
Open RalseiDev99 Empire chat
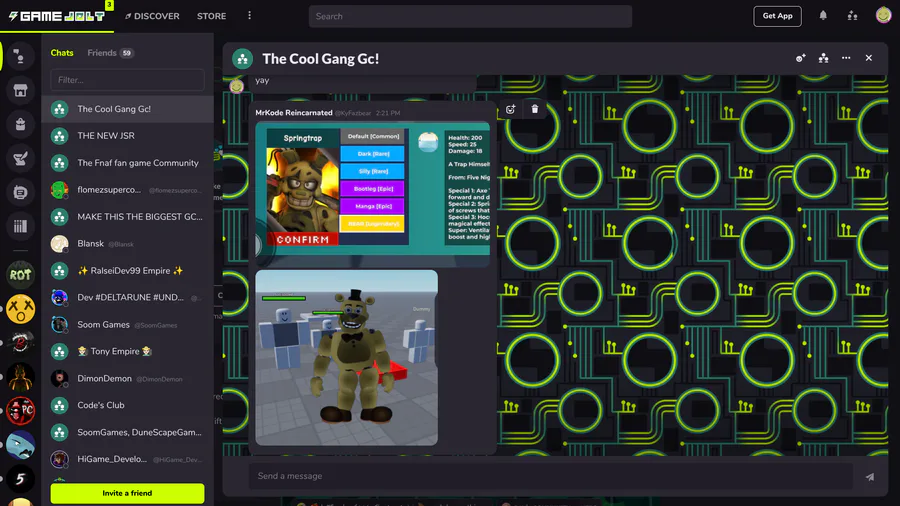point(127,271)
